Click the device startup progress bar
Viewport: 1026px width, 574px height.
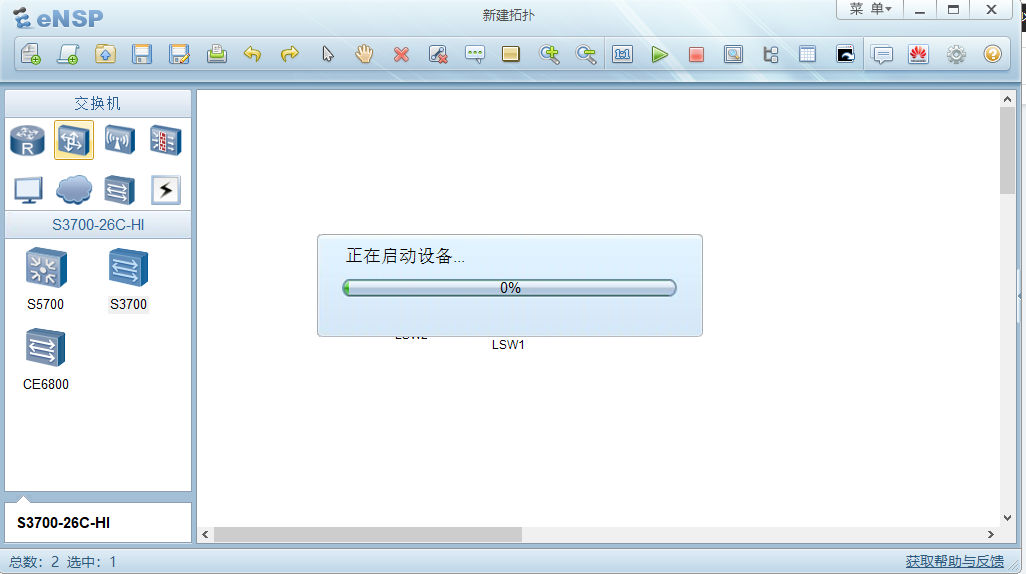tap(510, 288)
